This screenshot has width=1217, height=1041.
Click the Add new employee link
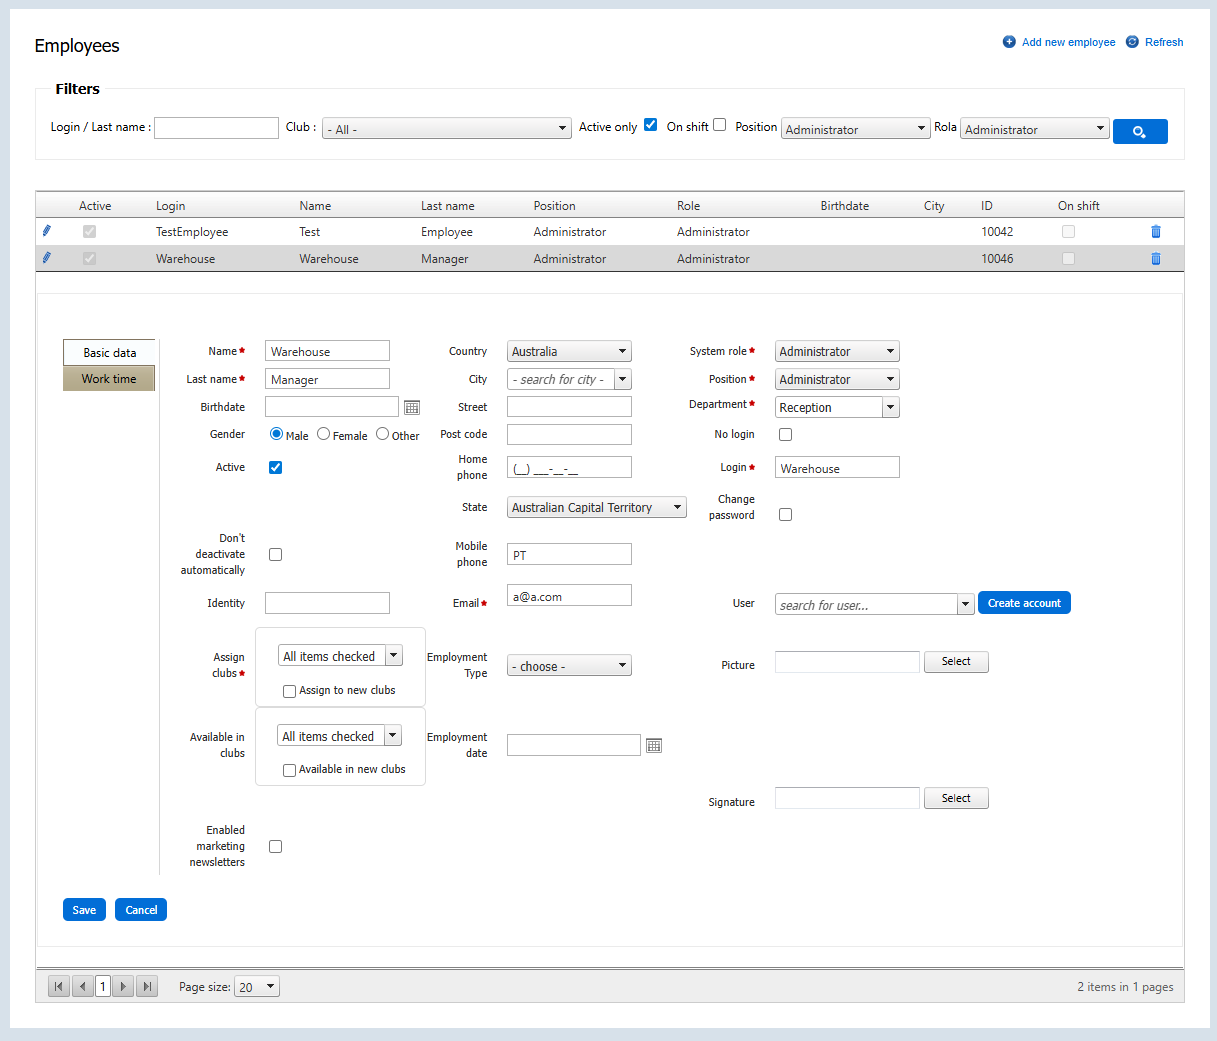tap(1067, 42)
